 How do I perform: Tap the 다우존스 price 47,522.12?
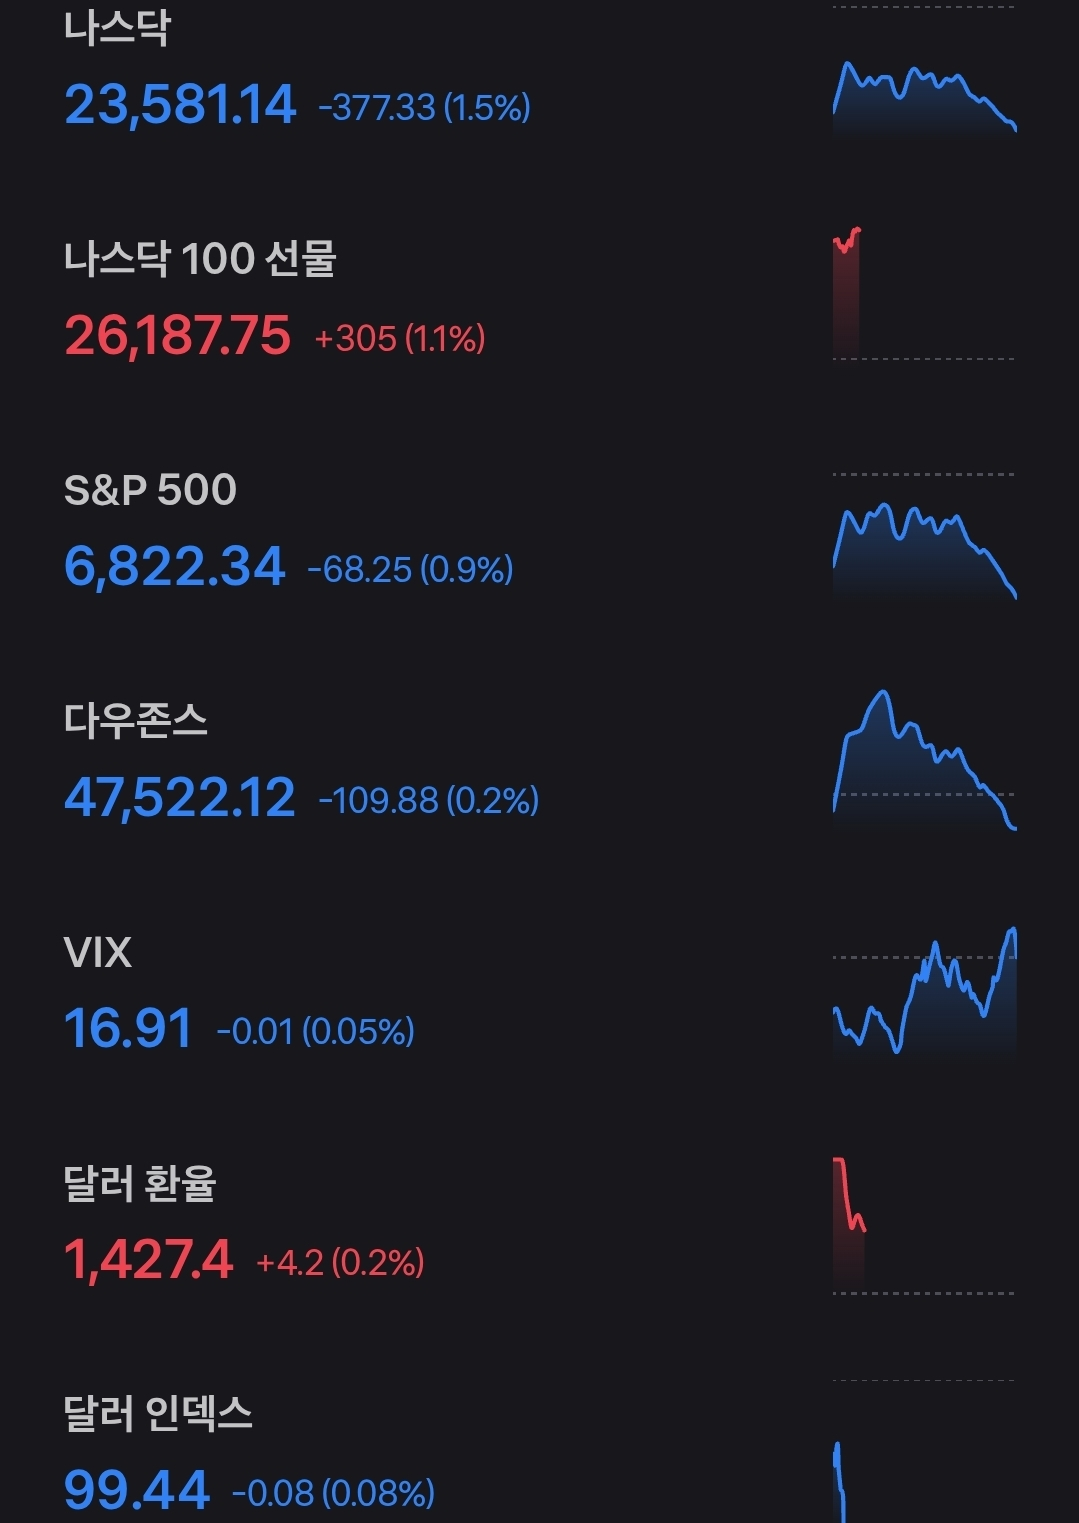[179, 798]
